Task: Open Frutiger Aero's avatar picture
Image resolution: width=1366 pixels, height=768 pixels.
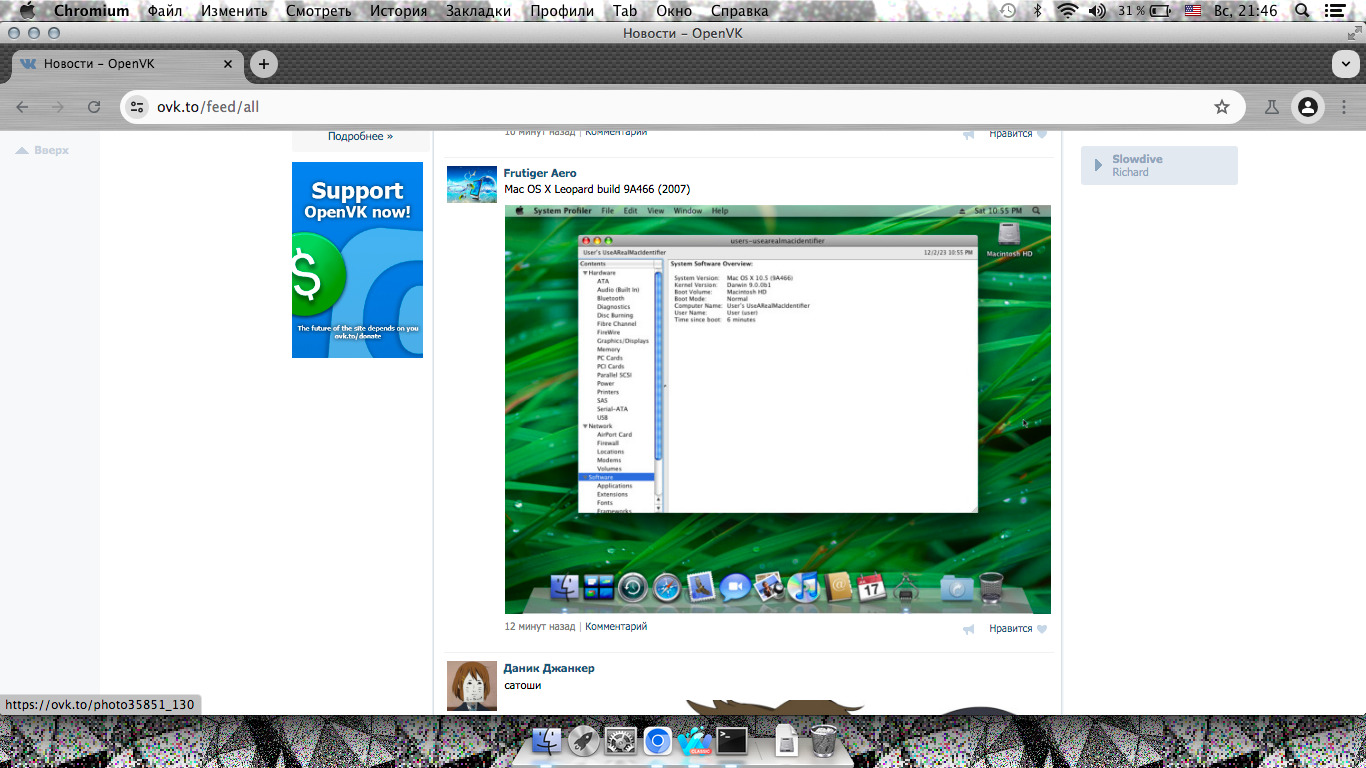Action: [472, 185]
